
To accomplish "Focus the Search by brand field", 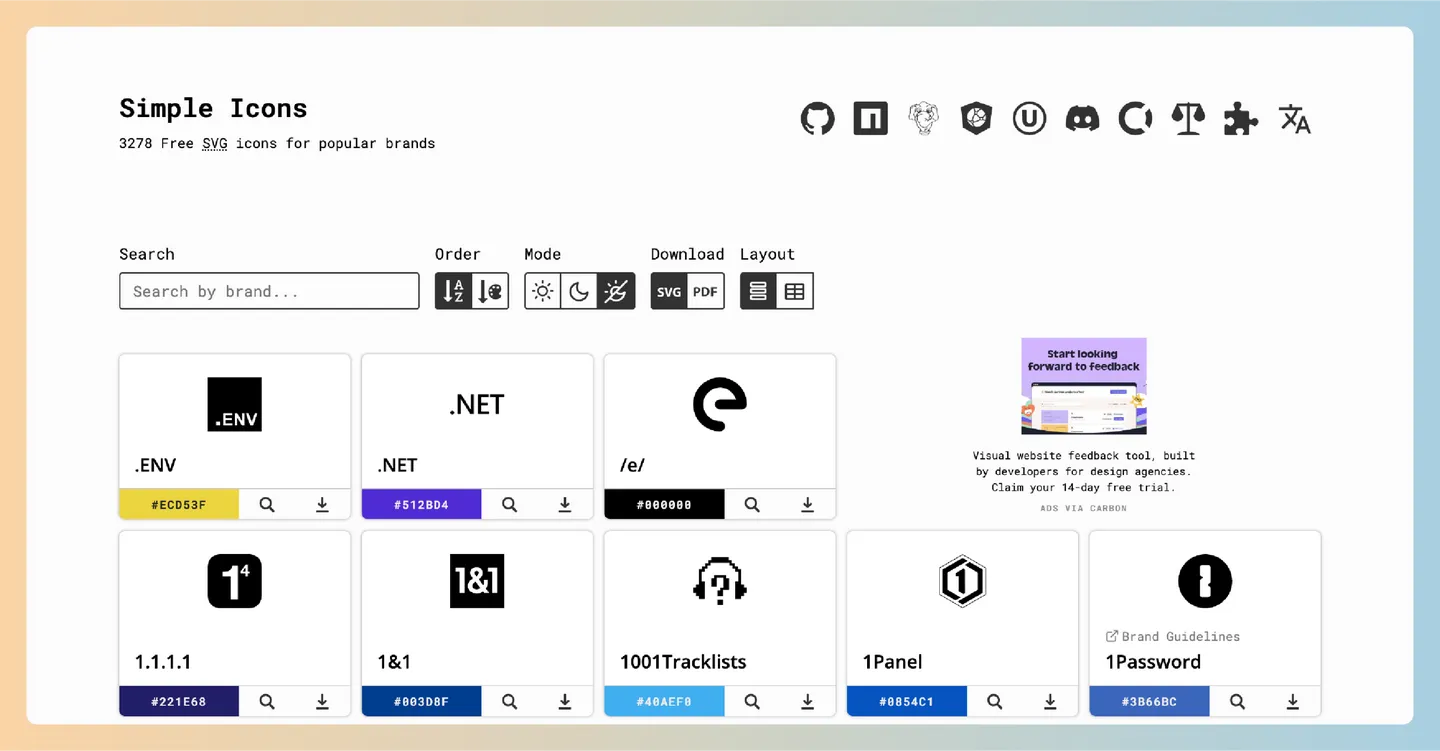I will click(269, 291).
